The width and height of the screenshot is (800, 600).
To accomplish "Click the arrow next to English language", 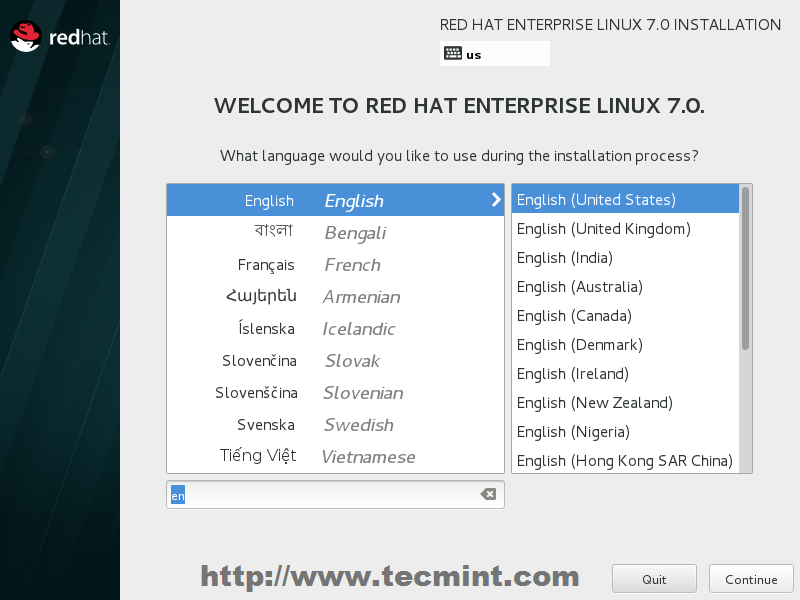I will click(495, 200).
